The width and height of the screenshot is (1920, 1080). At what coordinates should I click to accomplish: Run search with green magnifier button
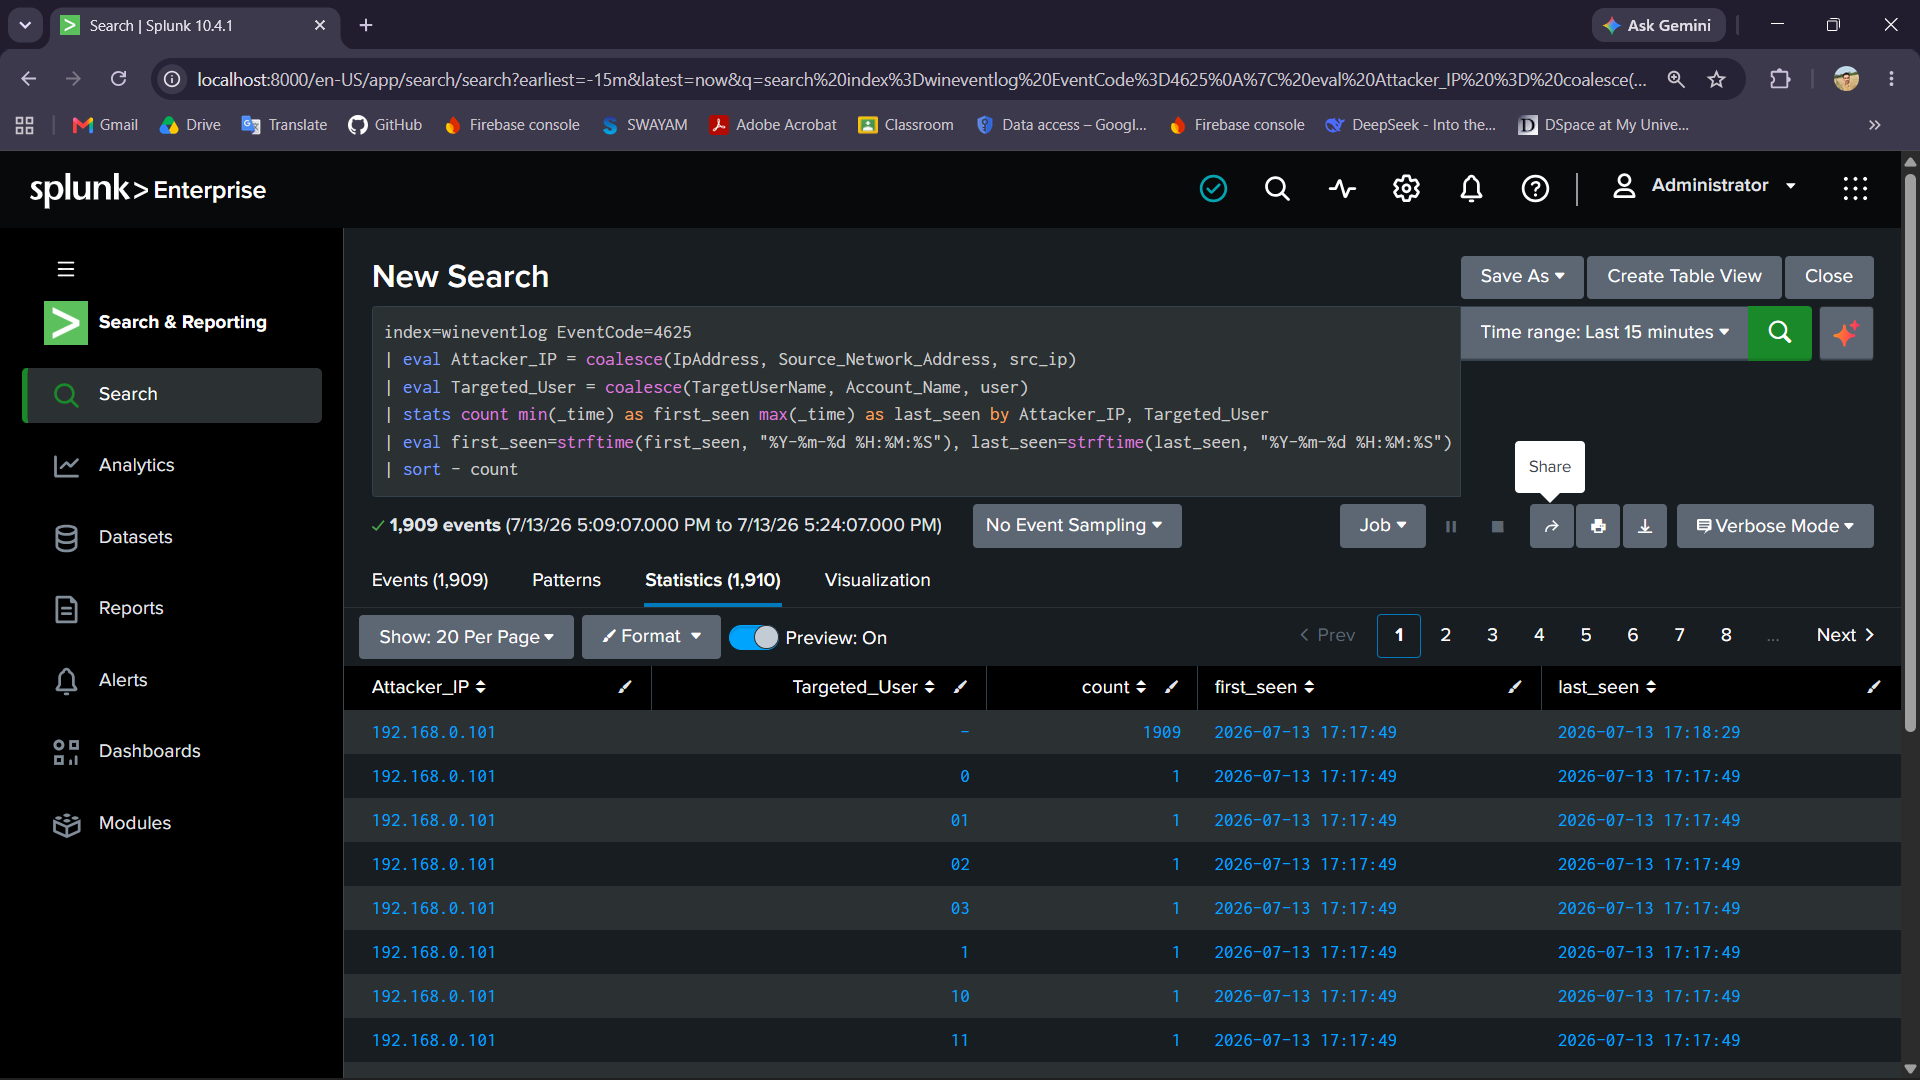pos(1779,332)
